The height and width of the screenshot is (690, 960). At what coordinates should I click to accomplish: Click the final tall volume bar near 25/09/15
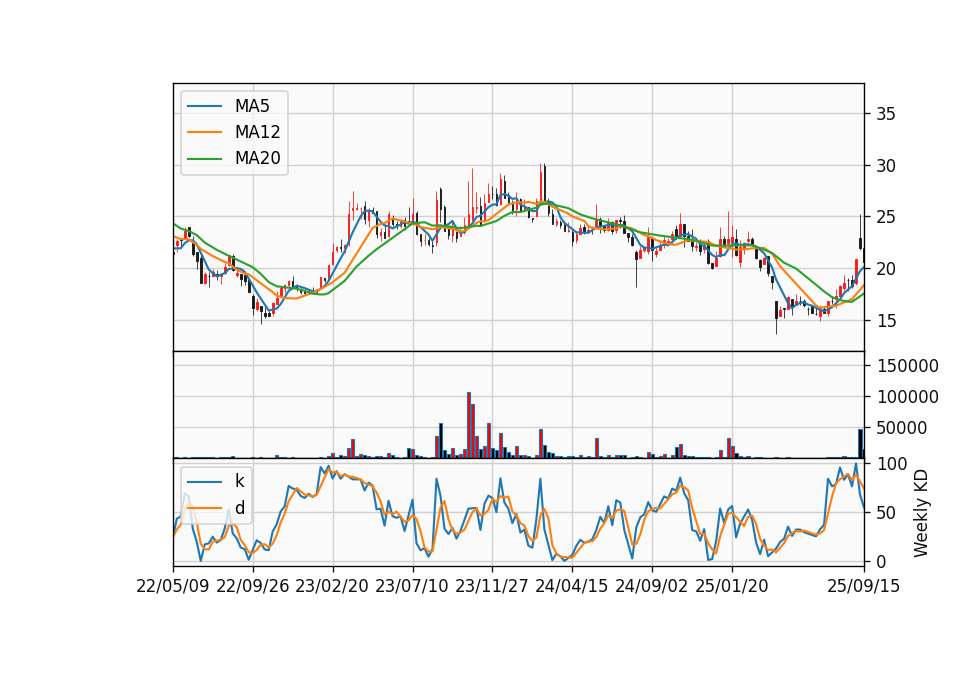click(860, 444)
